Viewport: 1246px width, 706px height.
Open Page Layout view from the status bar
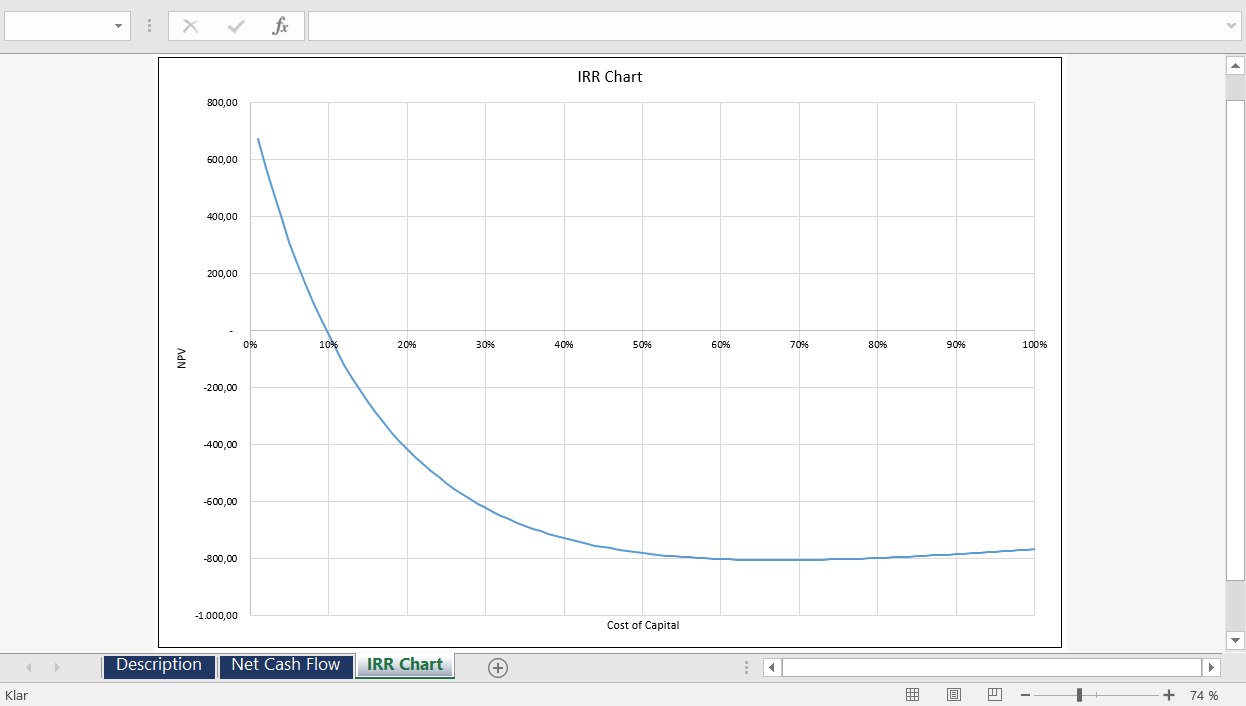click(953, 694)
